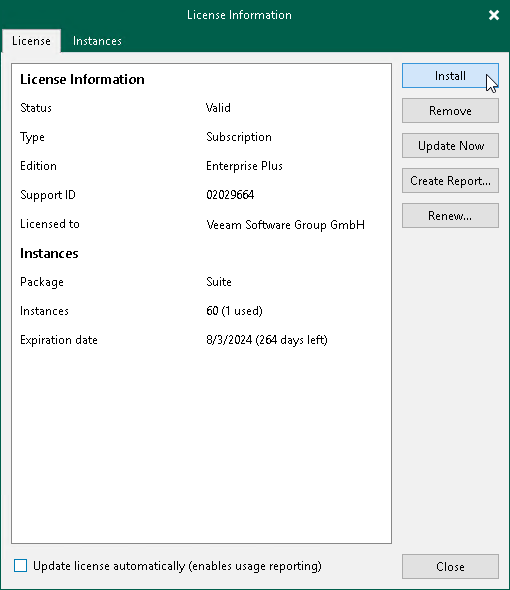Viewport: 510px width, 590px height.
Task: Click the Status value Valid
Action: coord(218,108)
